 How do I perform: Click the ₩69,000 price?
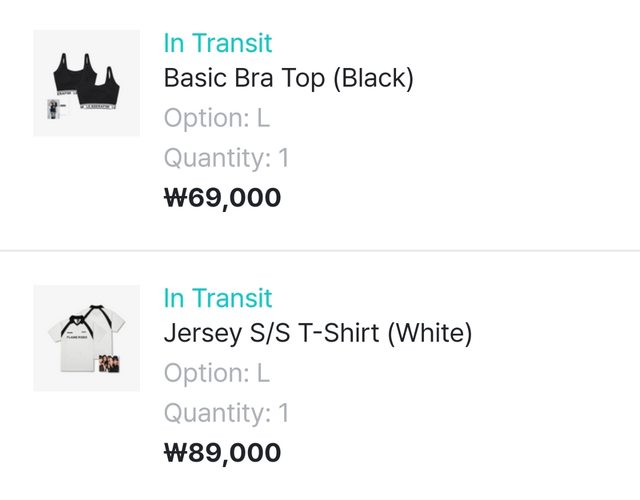point(222,198)
